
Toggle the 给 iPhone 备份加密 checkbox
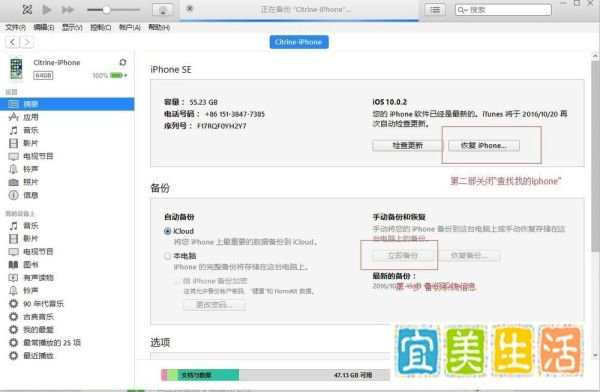coord(177,281)
